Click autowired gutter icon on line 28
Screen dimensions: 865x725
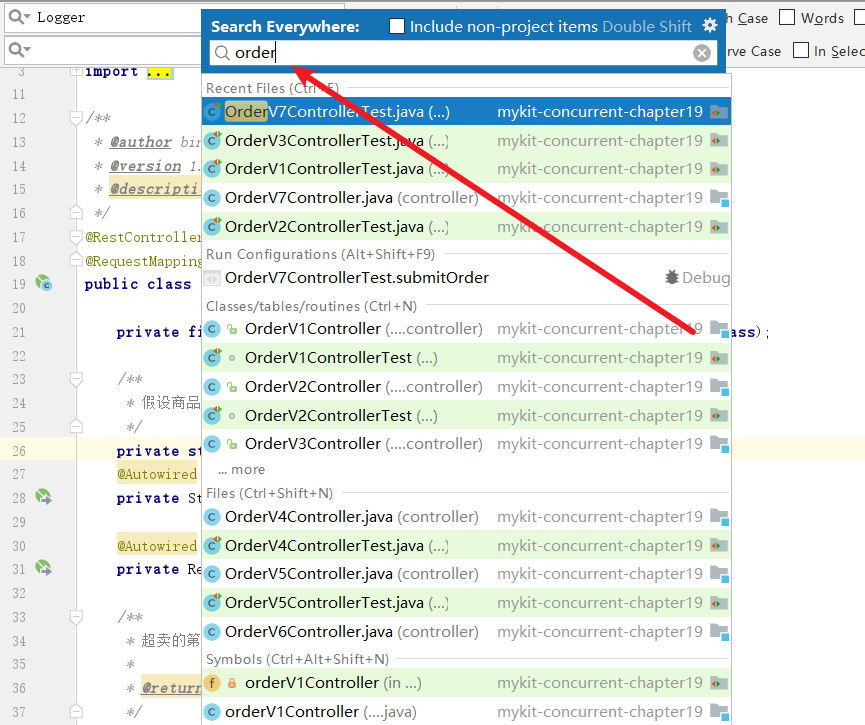tap(44, 497)
